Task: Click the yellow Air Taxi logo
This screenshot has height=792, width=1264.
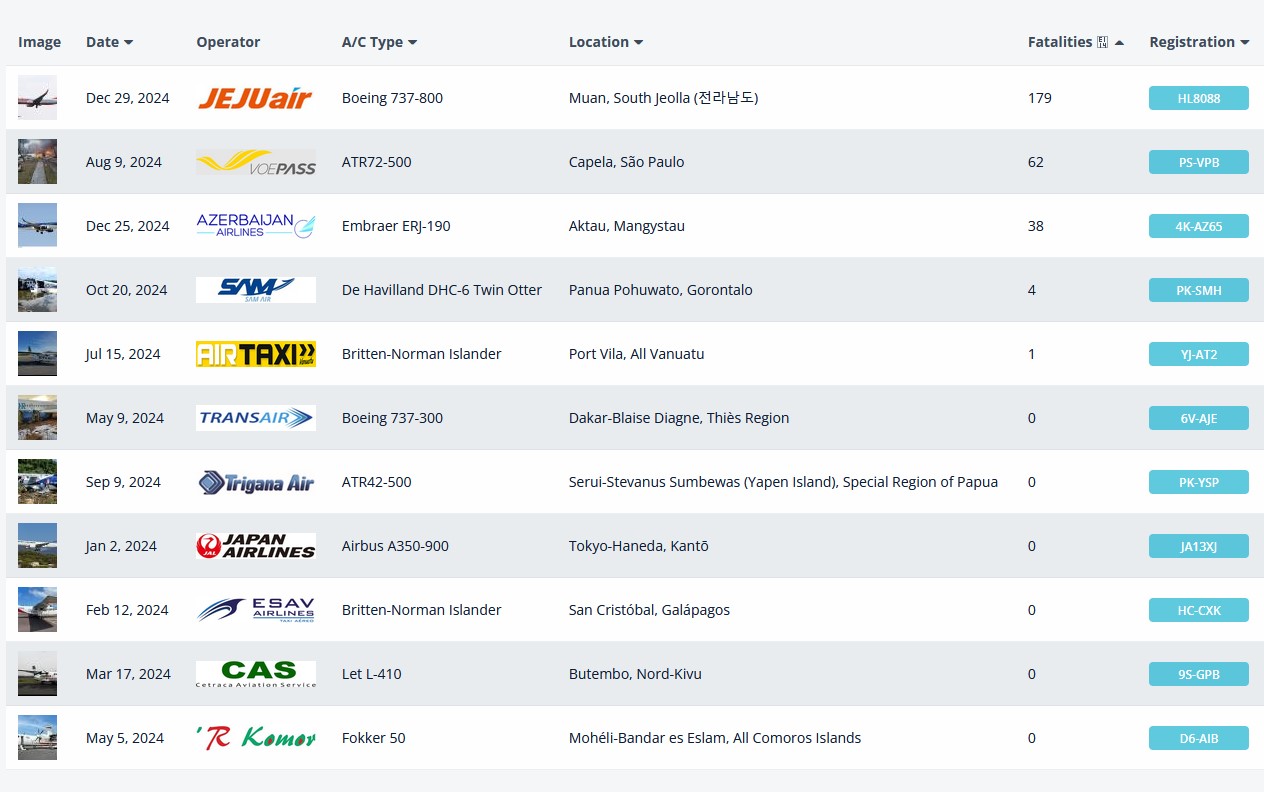Action: [256, 354]
